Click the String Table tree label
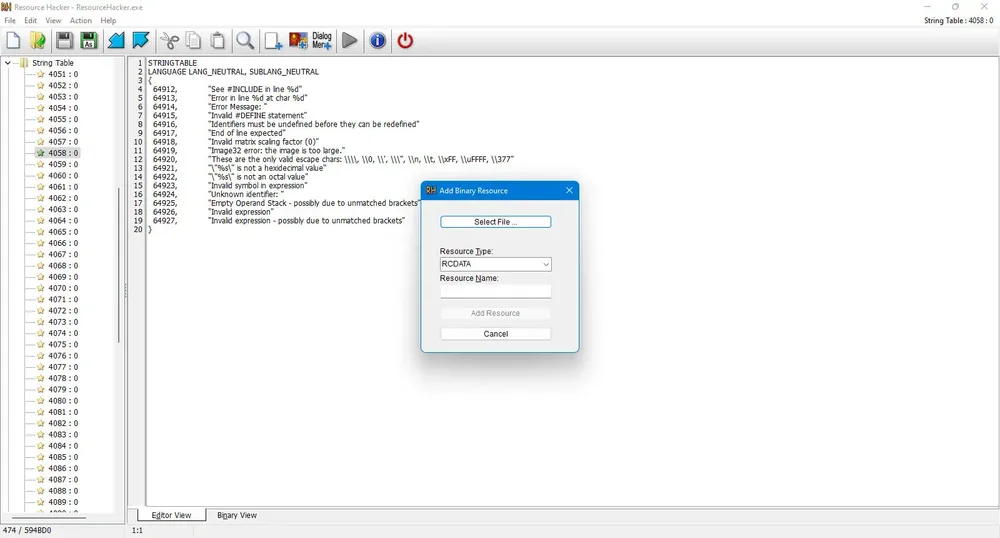This screenshot has height=538, width=1000. (x=53, y=62)
